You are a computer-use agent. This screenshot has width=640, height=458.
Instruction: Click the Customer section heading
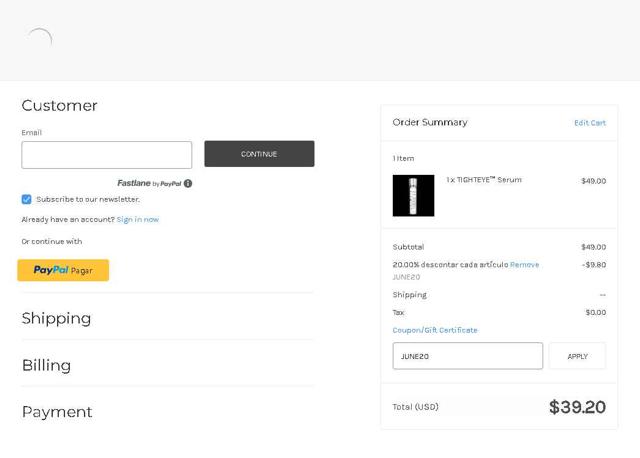[x=60, y=105]
